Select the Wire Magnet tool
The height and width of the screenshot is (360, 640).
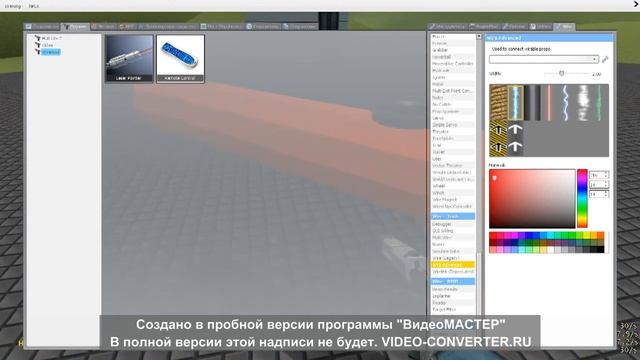click(x=452, y=200)
